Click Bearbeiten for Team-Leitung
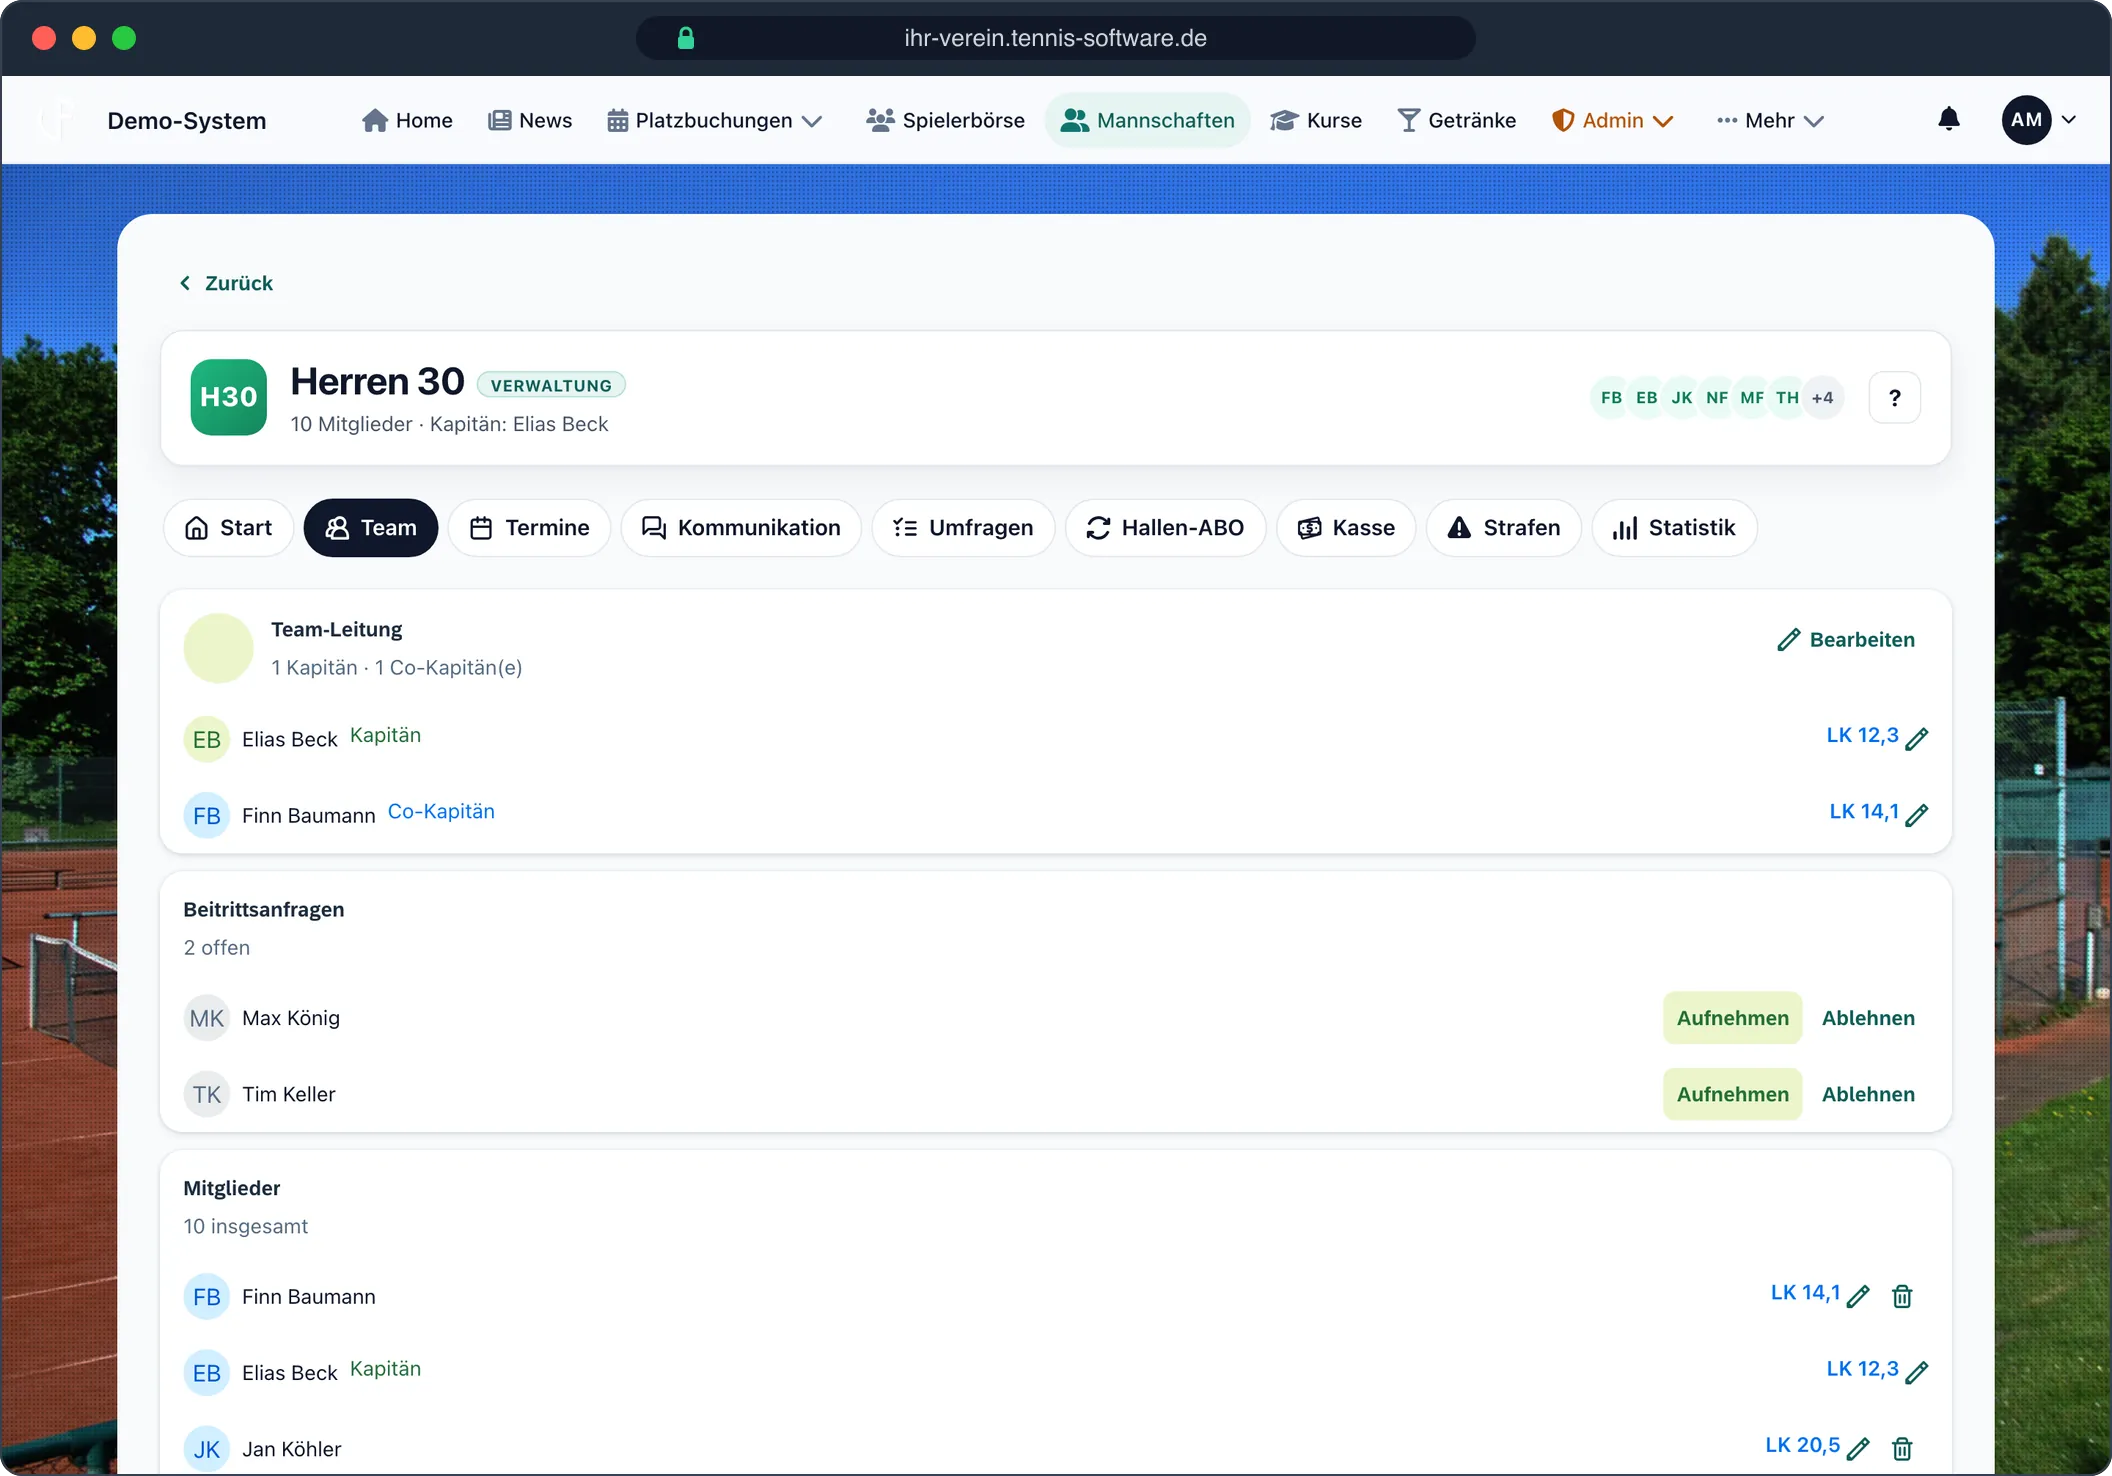The image size is (2112, 1476). point(1846,640)
